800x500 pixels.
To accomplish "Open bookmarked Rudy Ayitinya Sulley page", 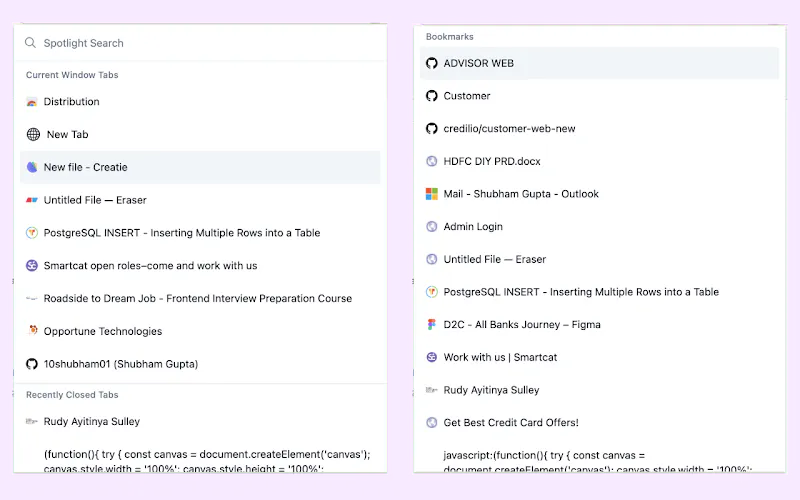I will pyautogui.click(x=599, y=390).
